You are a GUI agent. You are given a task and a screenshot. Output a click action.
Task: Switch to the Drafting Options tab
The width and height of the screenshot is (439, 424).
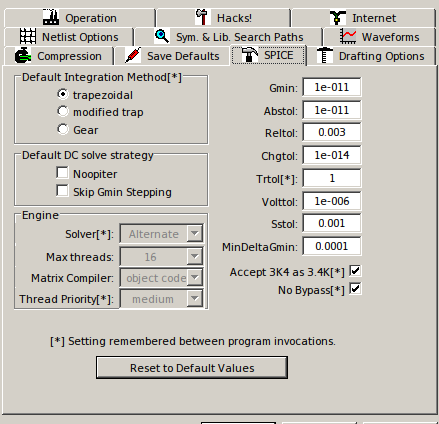(x=372, y=56)
